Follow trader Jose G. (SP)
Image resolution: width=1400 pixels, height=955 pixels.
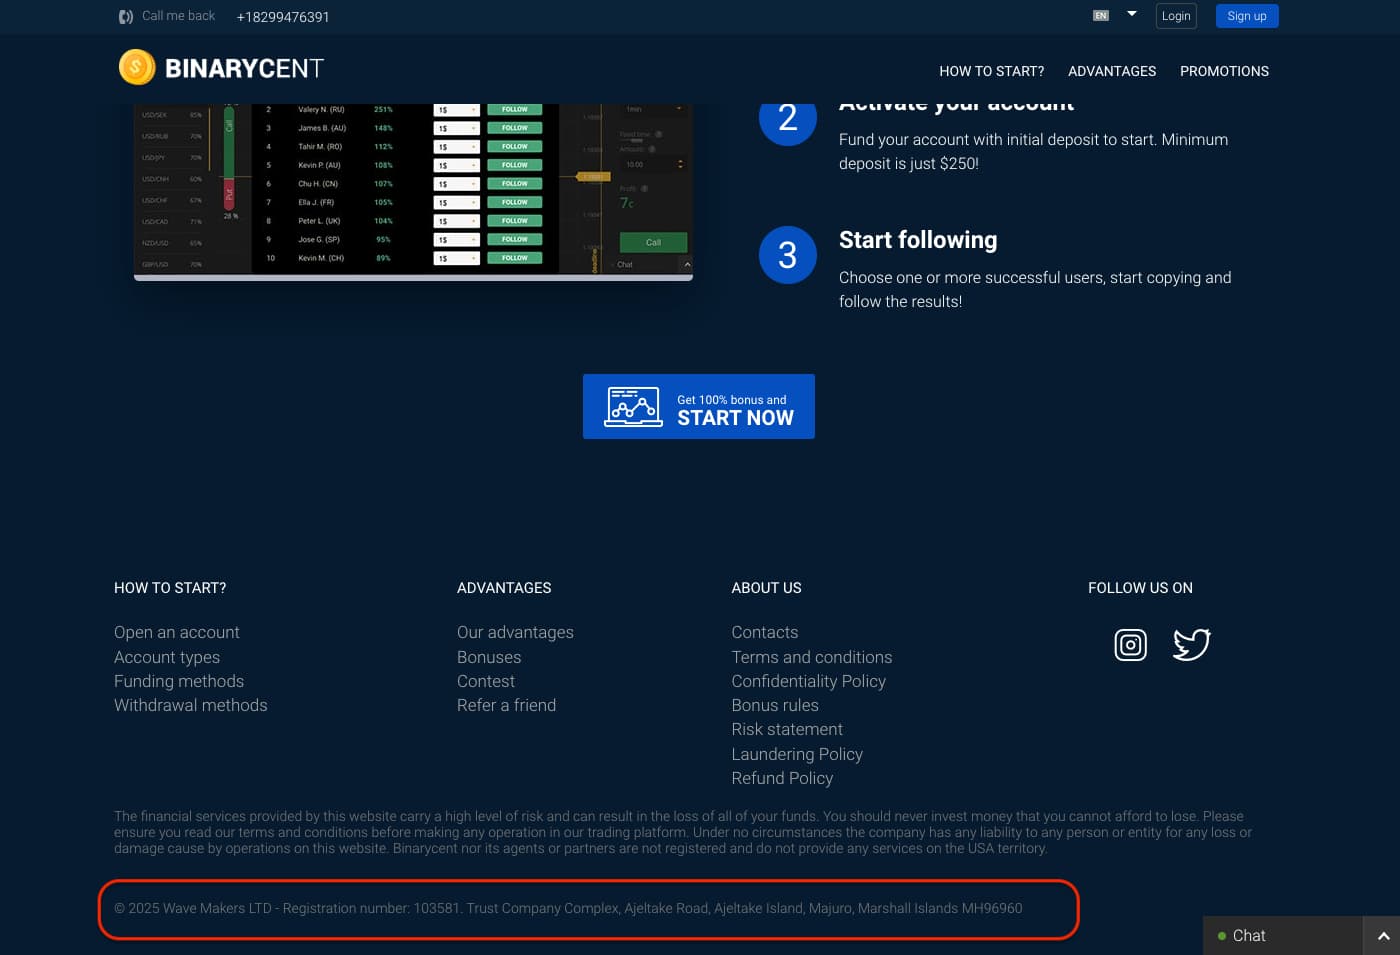tap(514, 239)
